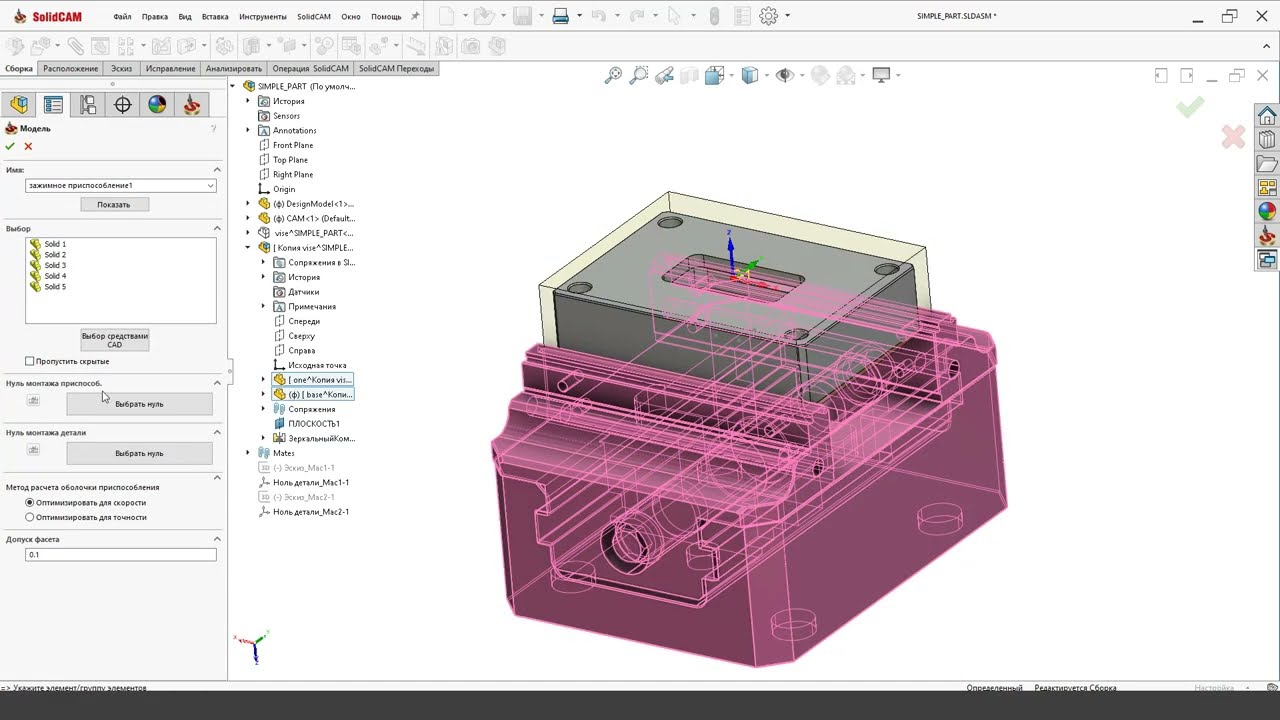Click the Показать button

[114, 204]
